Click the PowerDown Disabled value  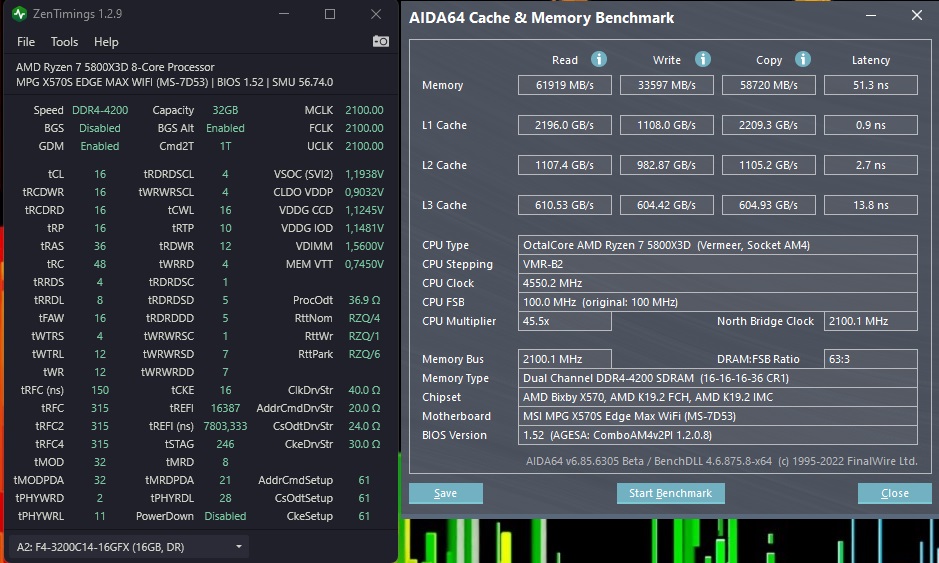pyautogui.click(x=225, y=516)
